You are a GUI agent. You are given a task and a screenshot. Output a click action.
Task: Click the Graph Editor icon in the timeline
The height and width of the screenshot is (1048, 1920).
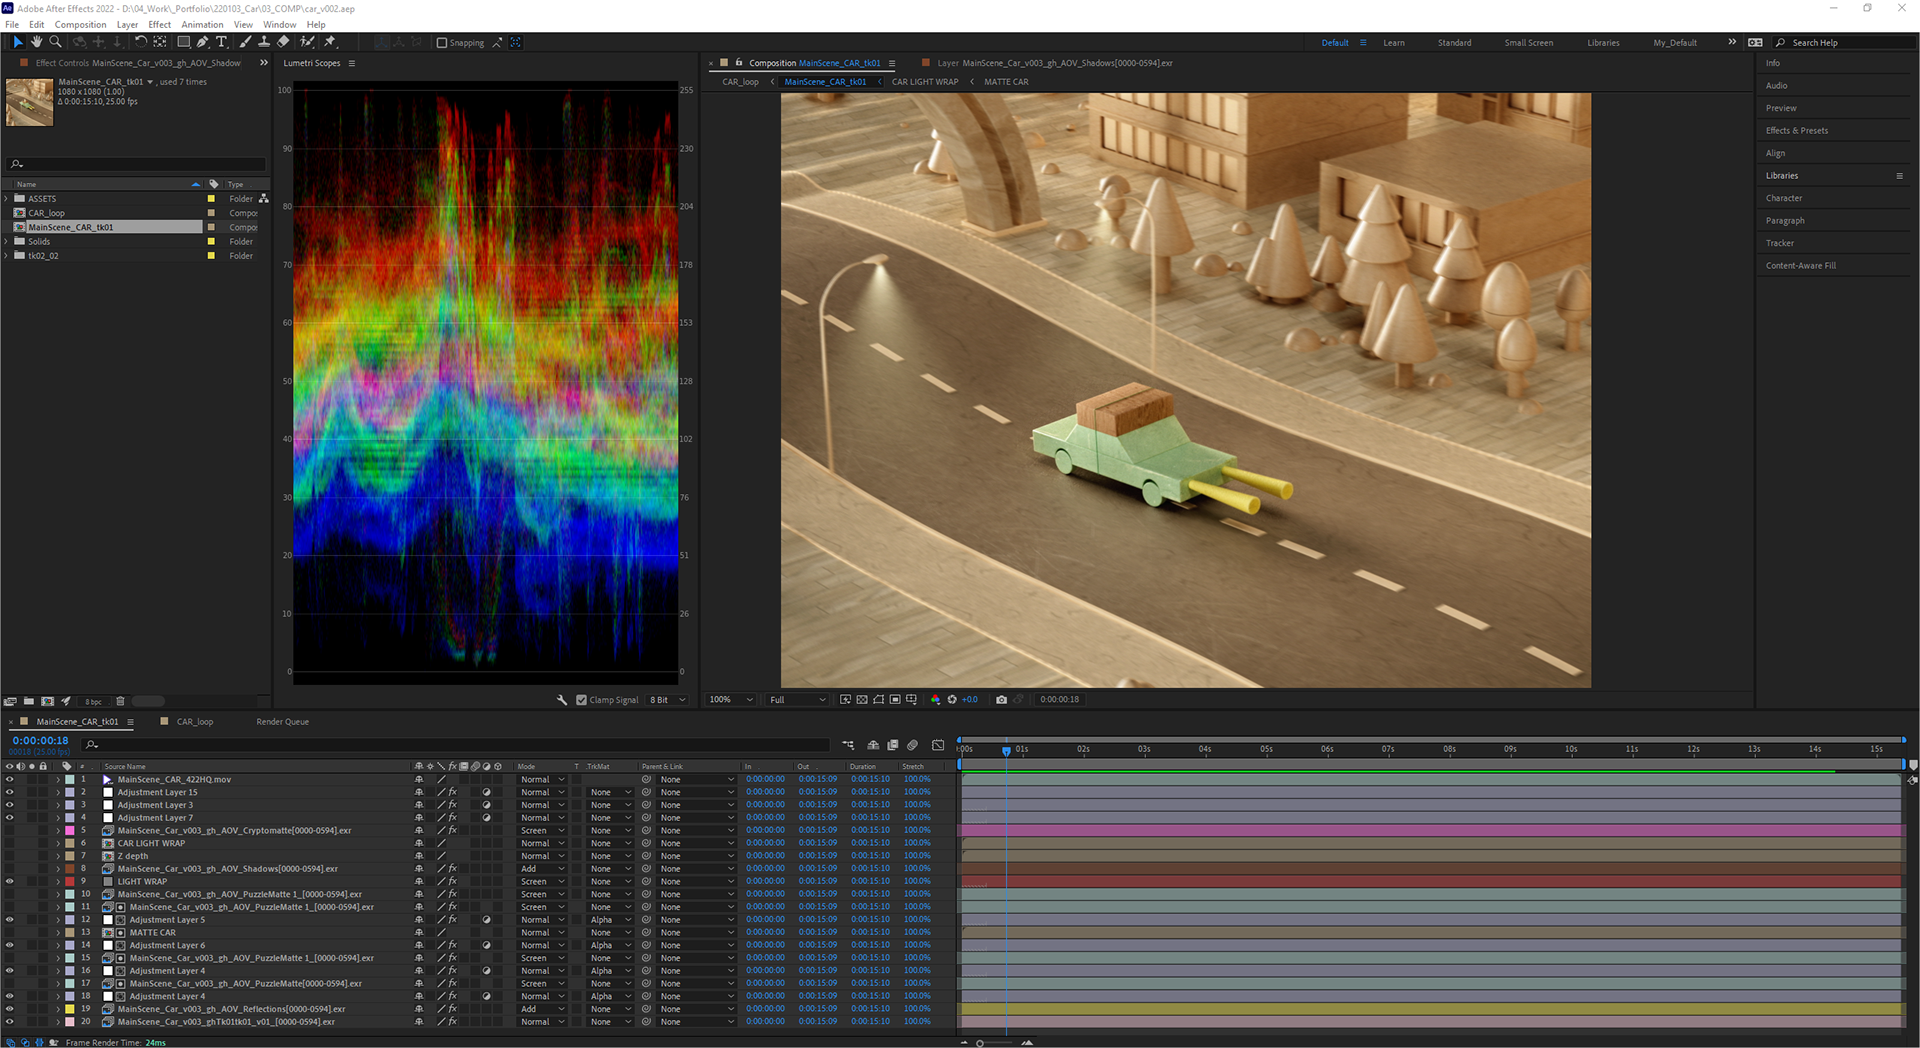tap(937, 745)
